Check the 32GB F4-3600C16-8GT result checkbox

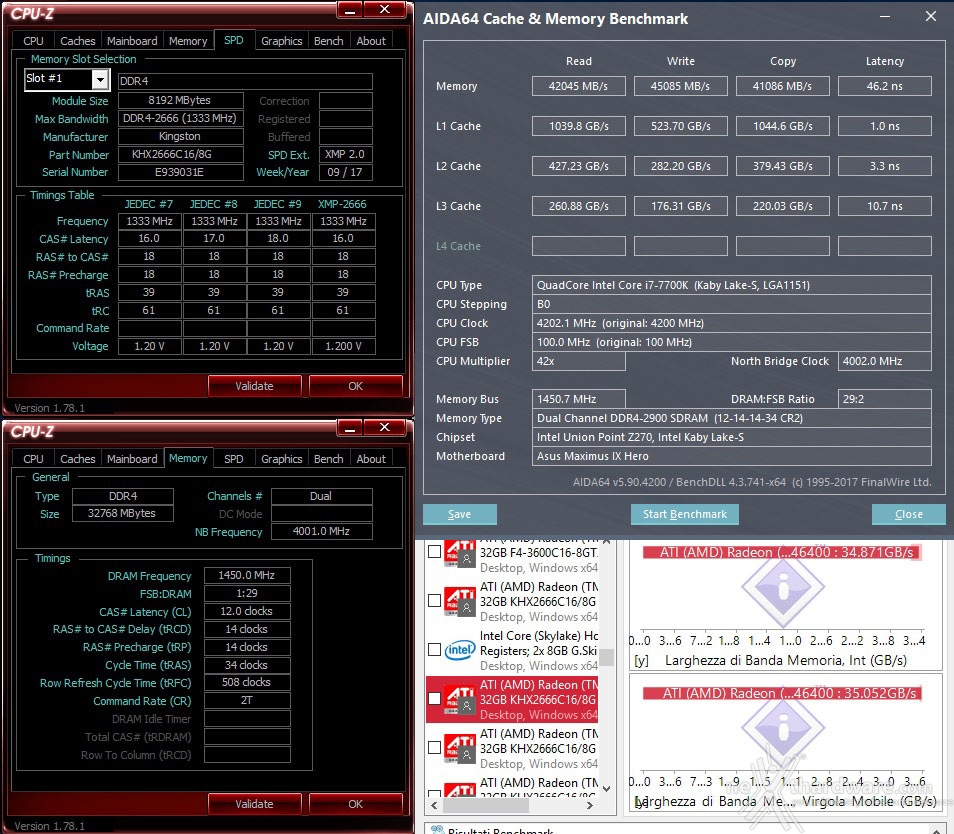click(x=434, y=552)
